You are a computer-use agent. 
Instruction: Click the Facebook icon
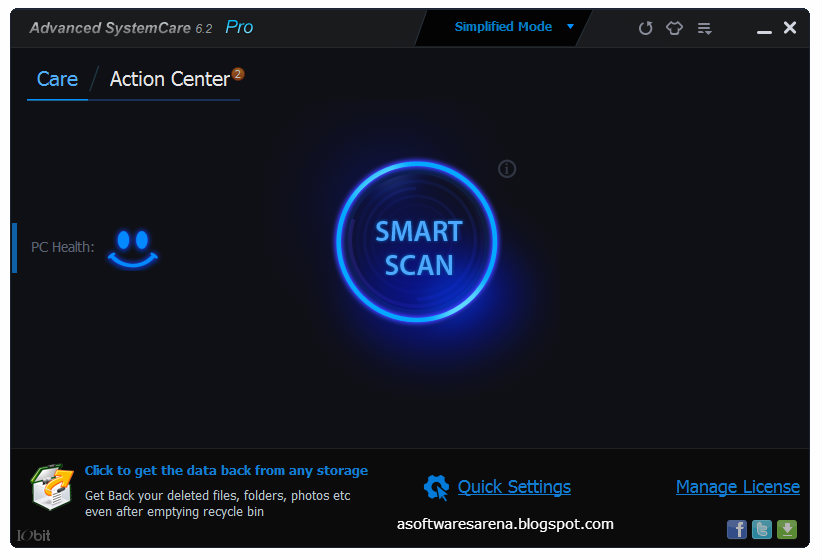(x=737, y=529)
